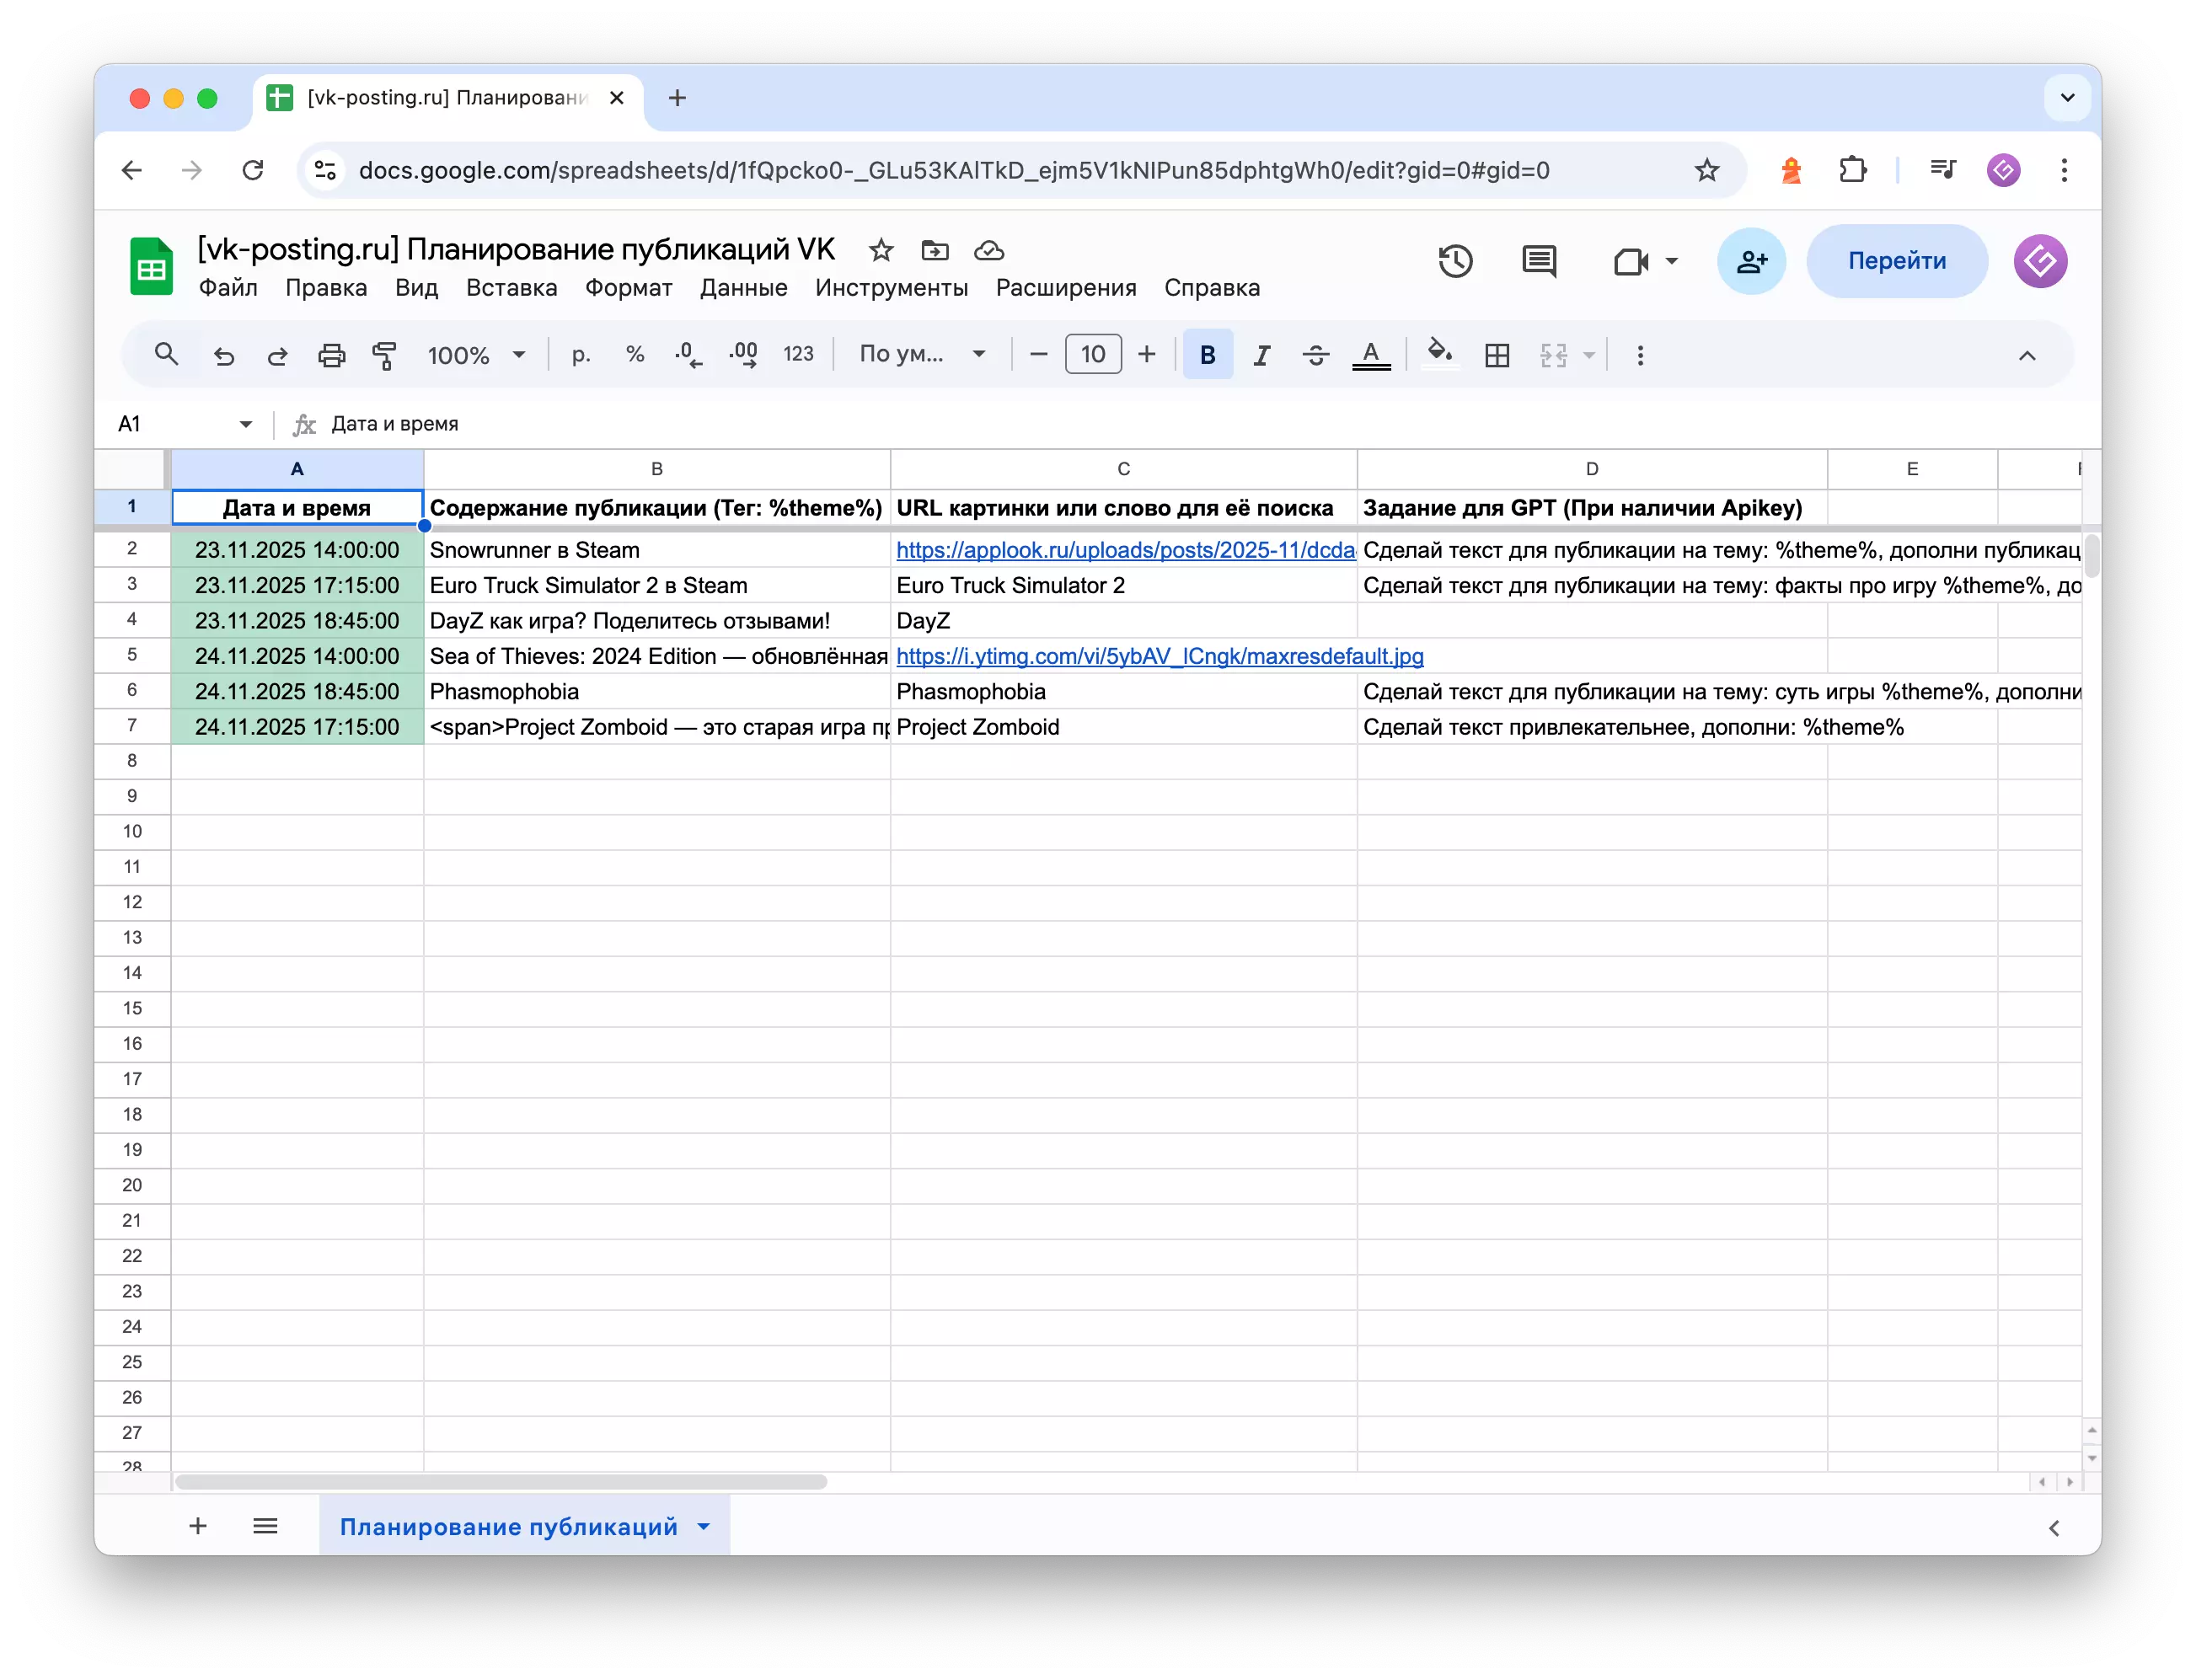Open the Google account avatar
2196x1680 pixels.
(2039, 261)
